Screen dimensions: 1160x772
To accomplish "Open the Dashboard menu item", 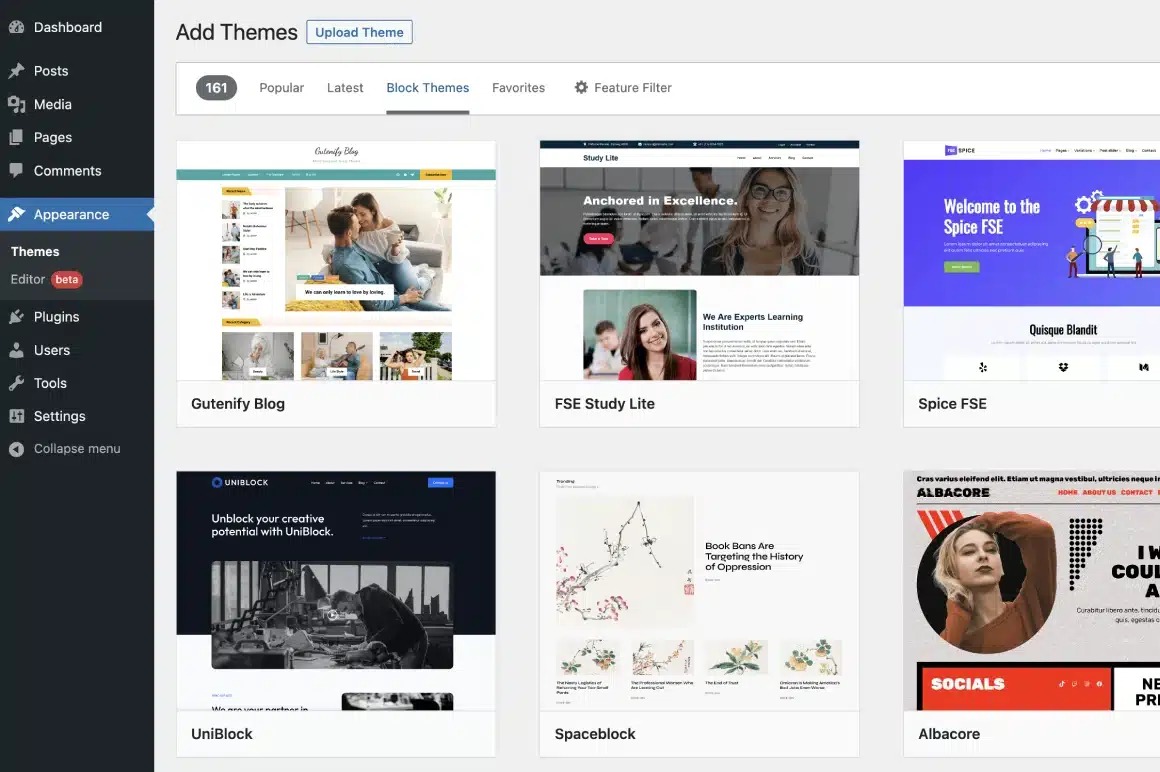I will [77, 27].
